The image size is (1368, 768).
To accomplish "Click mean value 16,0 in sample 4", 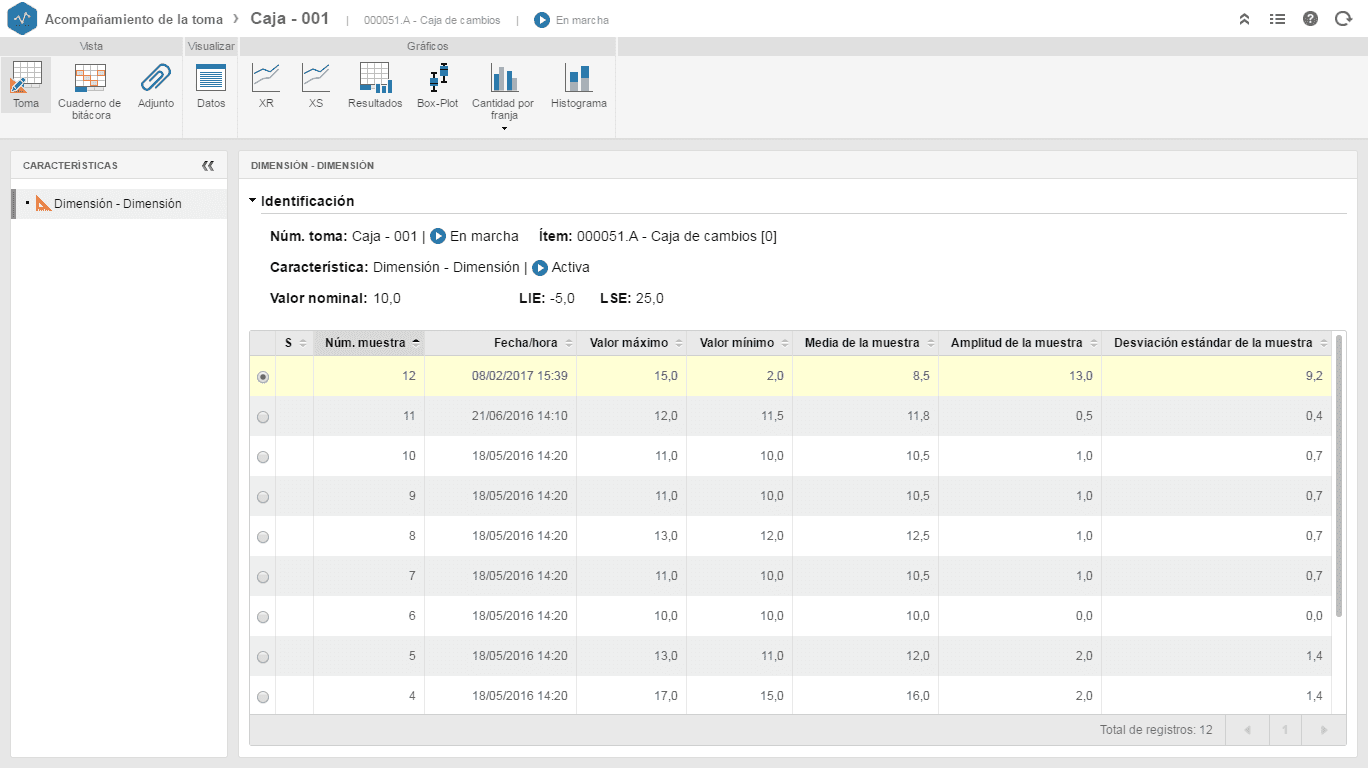I will coord(918,696).
